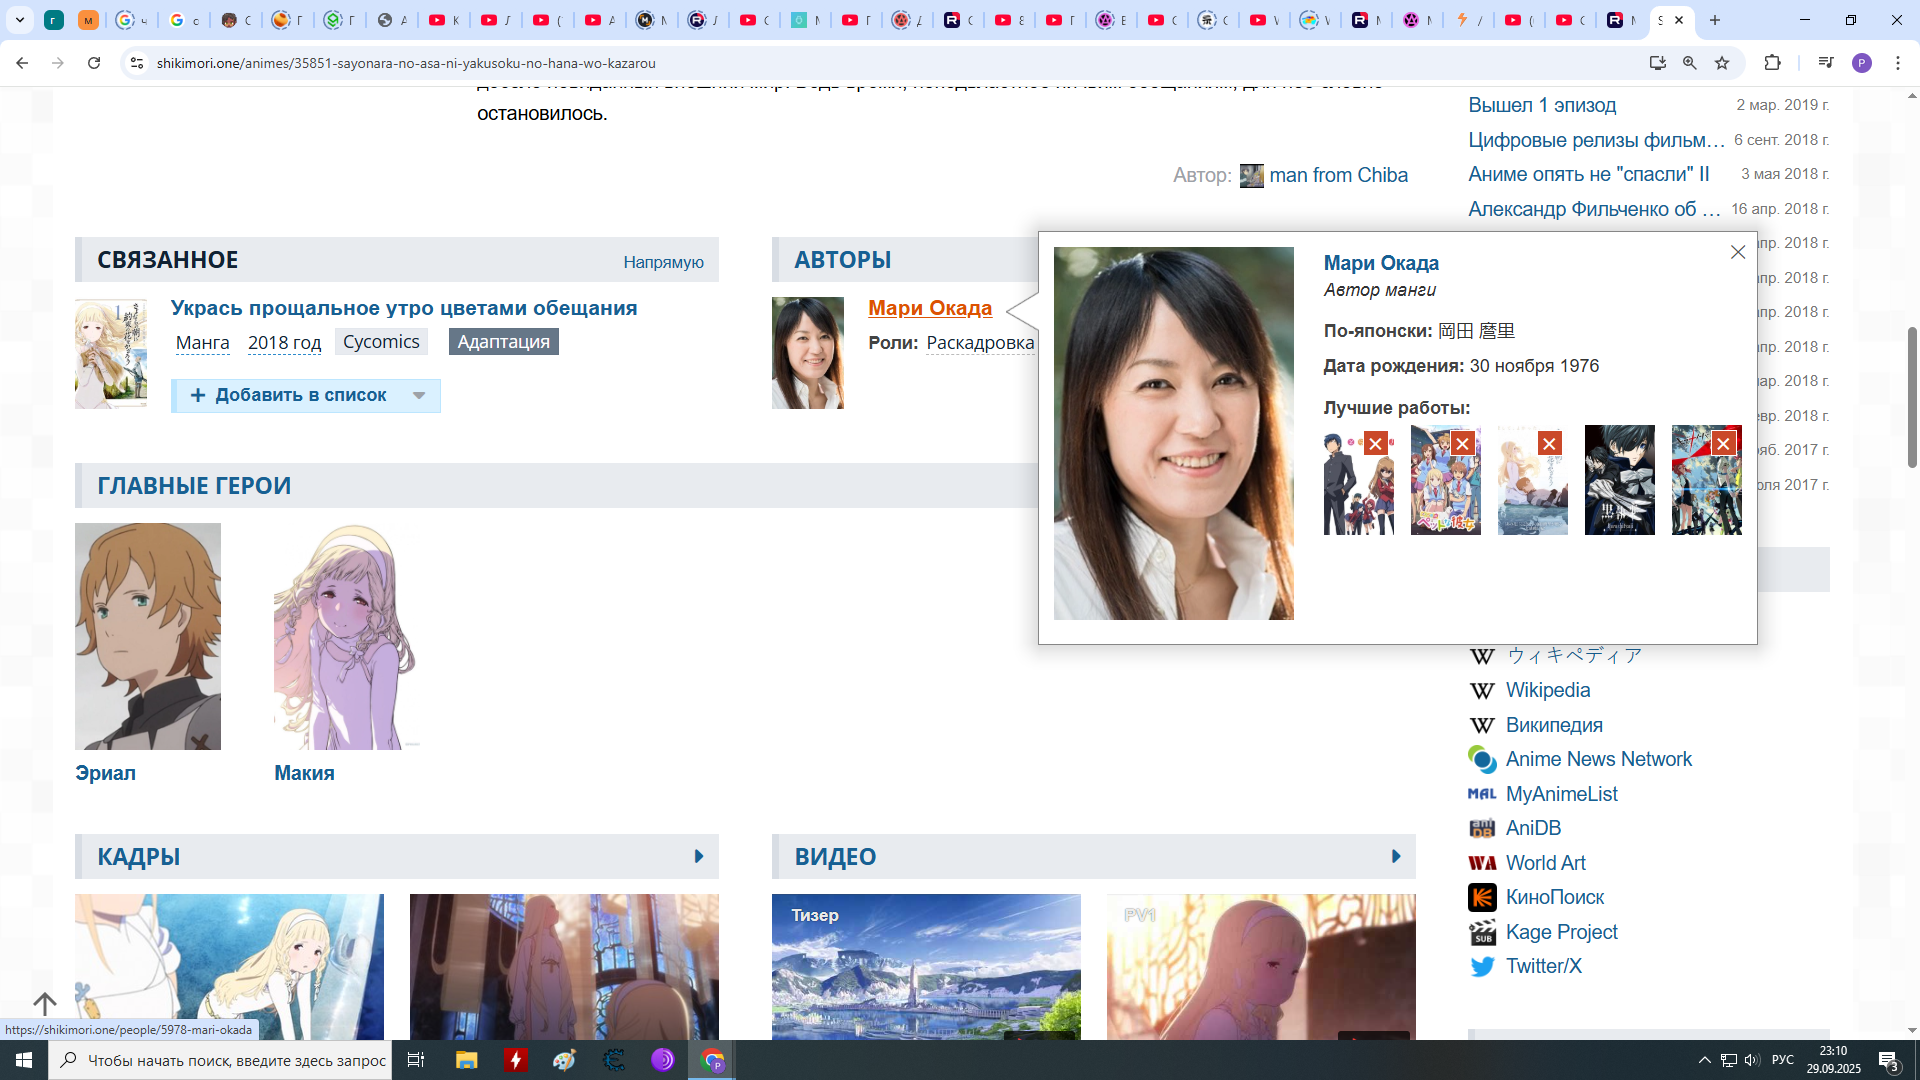Viewport: 1920px width, 1080px height.
Task: Click the Twitter/X bird icon
Action: (x=1482, y=967)
